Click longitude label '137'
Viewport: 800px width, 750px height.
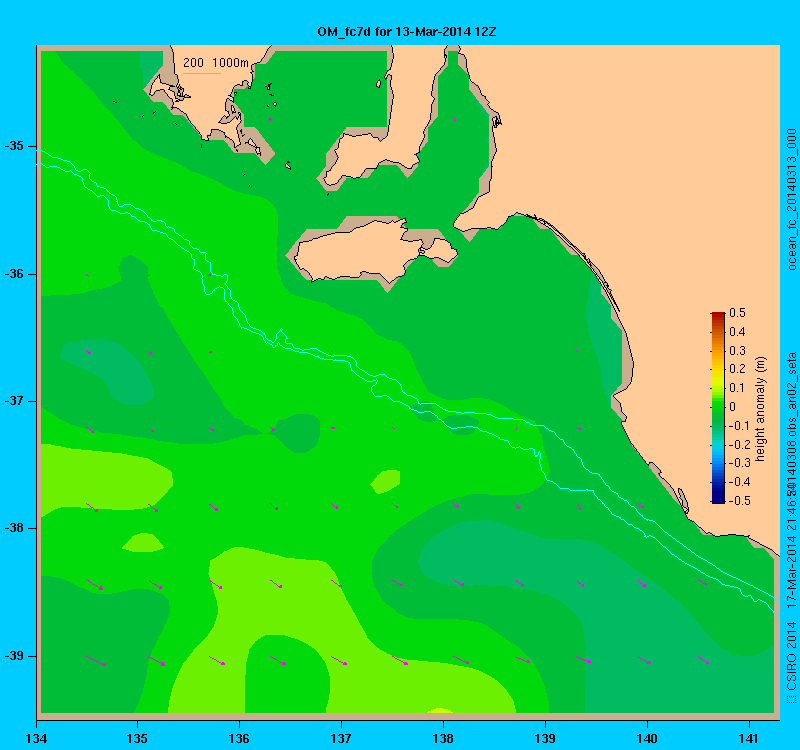click(x=341, y=738)
